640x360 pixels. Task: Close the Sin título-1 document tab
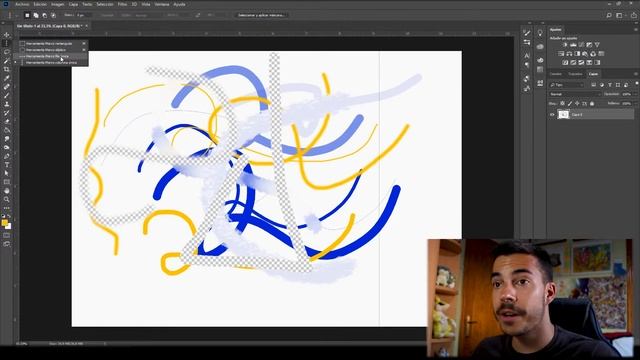(x=87, y=26)
